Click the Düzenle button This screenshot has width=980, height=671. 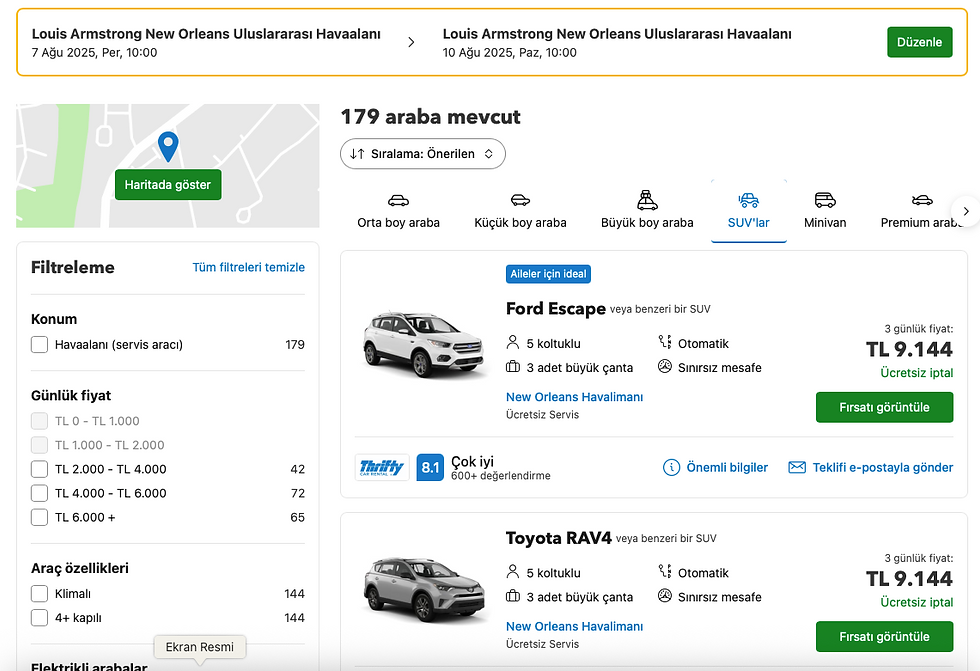coord(919,42)
